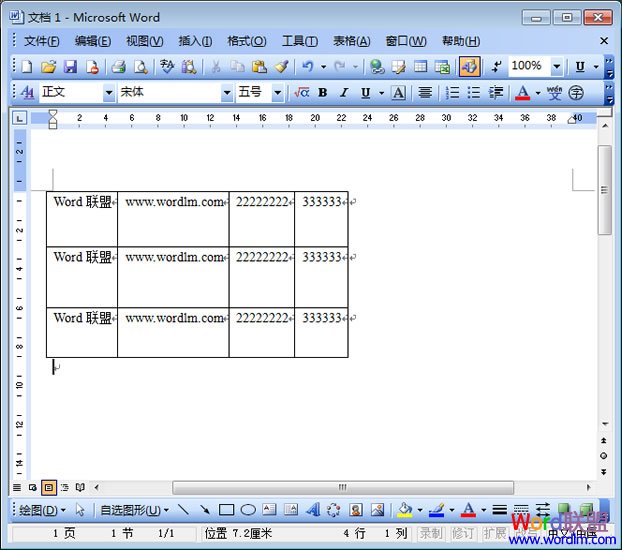Click the Print icon
This screenshot has height=550, width=622.
pos(118,67)
